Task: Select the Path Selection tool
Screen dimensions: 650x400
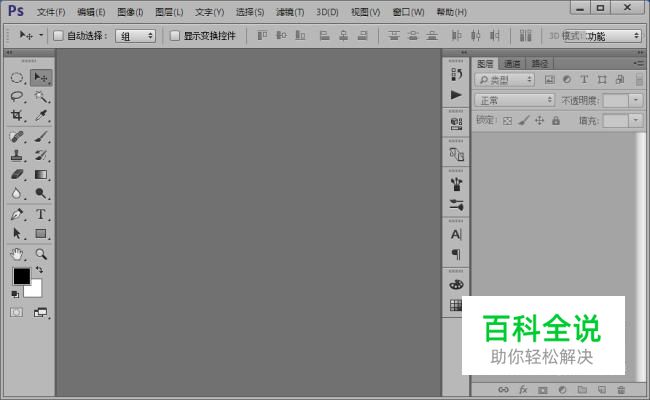Action: click(17, 233)
